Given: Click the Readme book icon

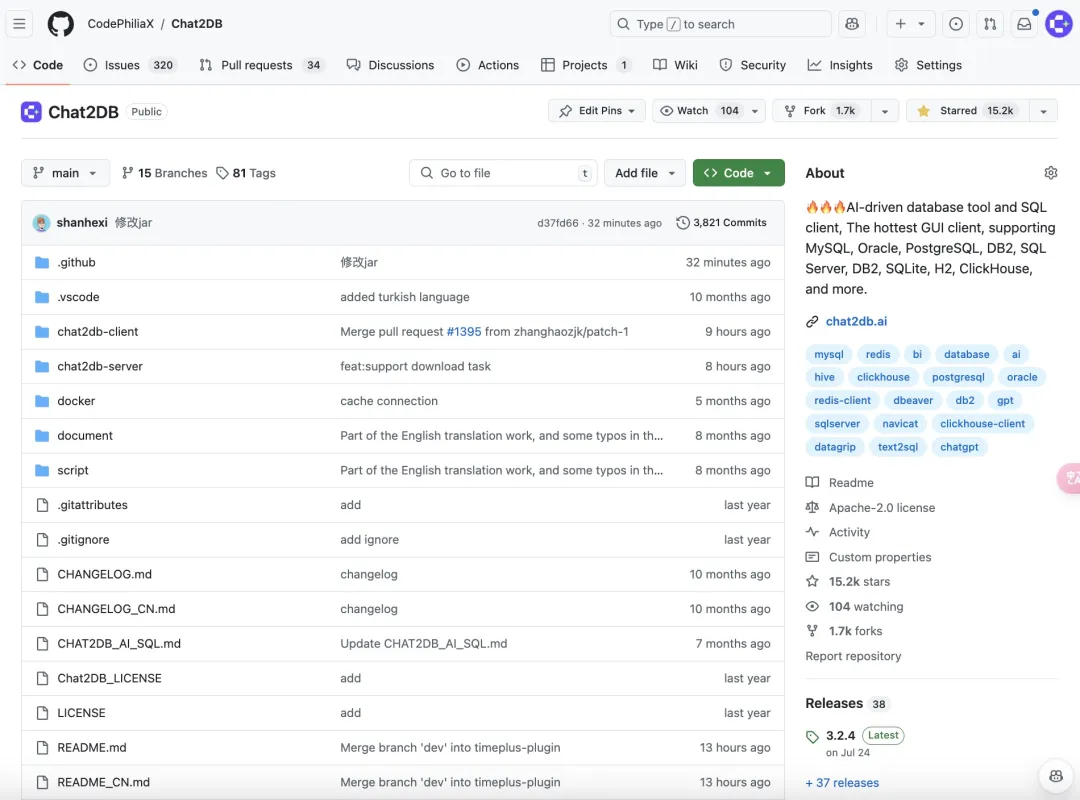Looking at the screenshot, I should tap(812, 482).
